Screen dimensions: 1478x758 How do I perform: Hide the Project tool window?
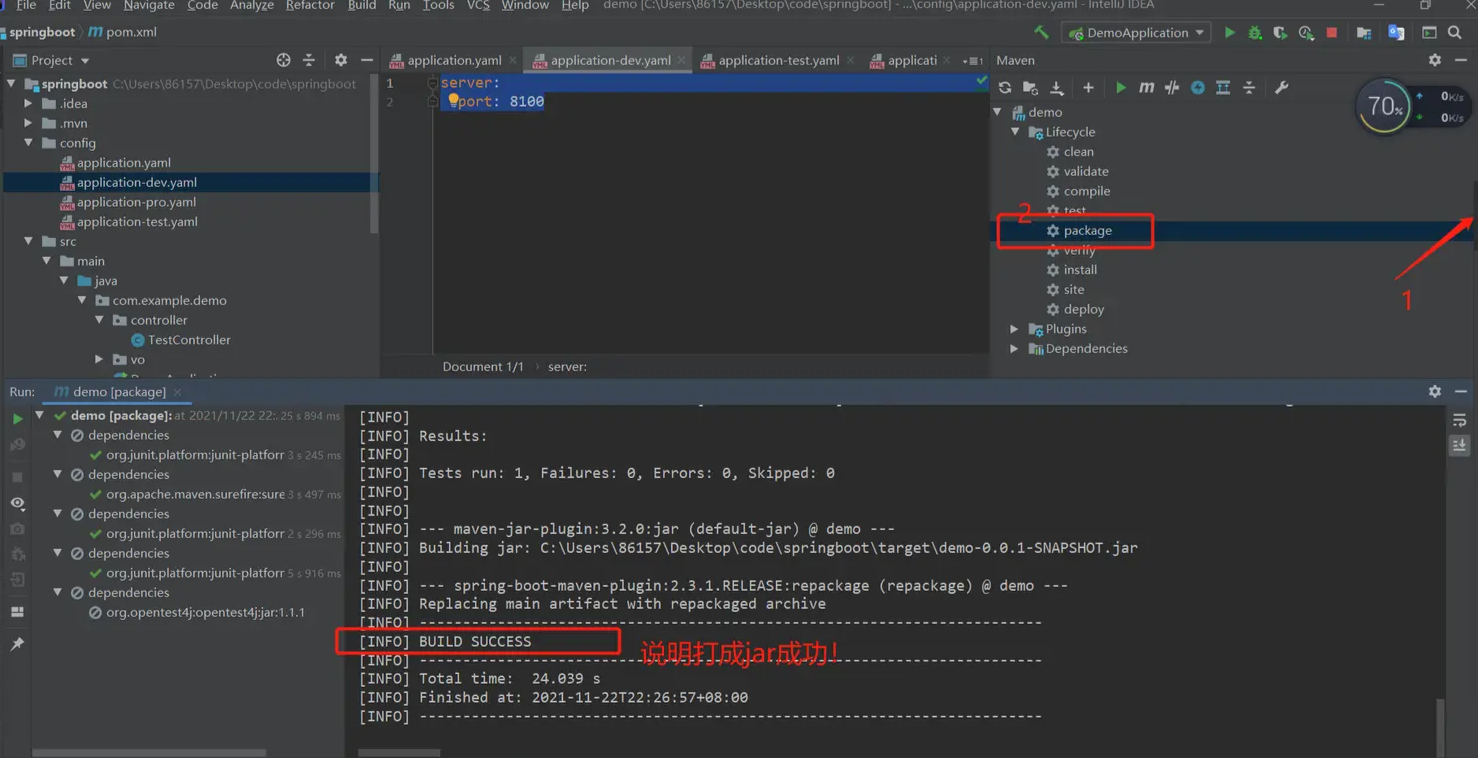366,60
